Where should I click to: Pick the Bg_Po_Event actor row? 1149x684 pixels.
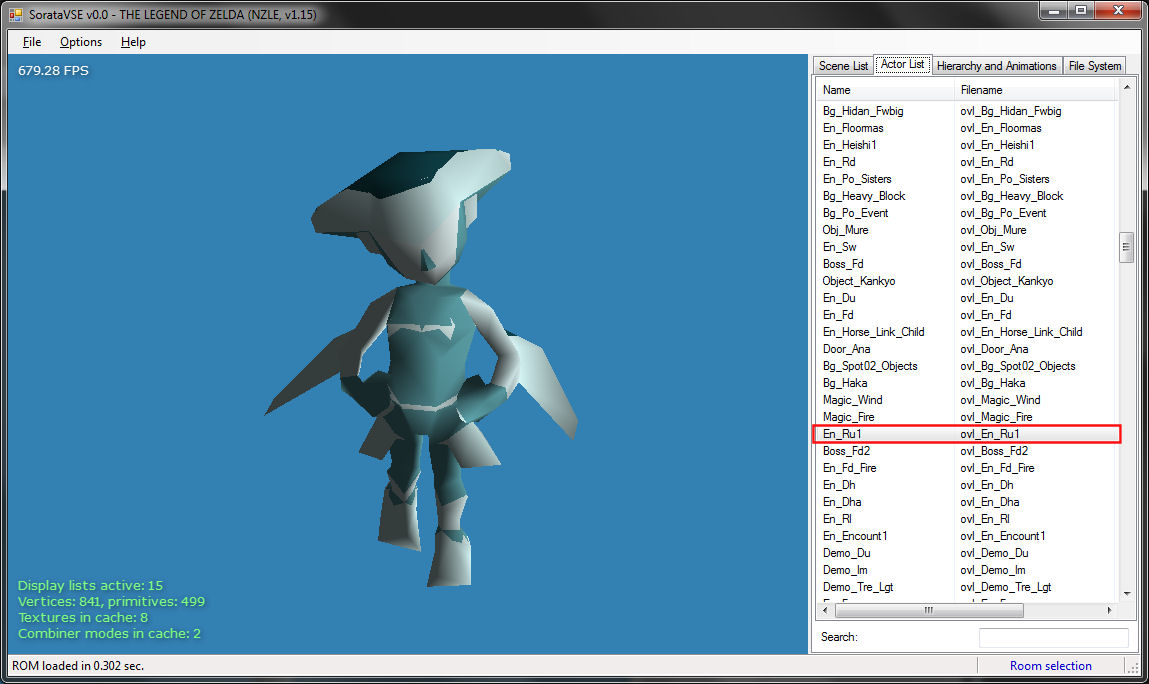pos(967,213)
